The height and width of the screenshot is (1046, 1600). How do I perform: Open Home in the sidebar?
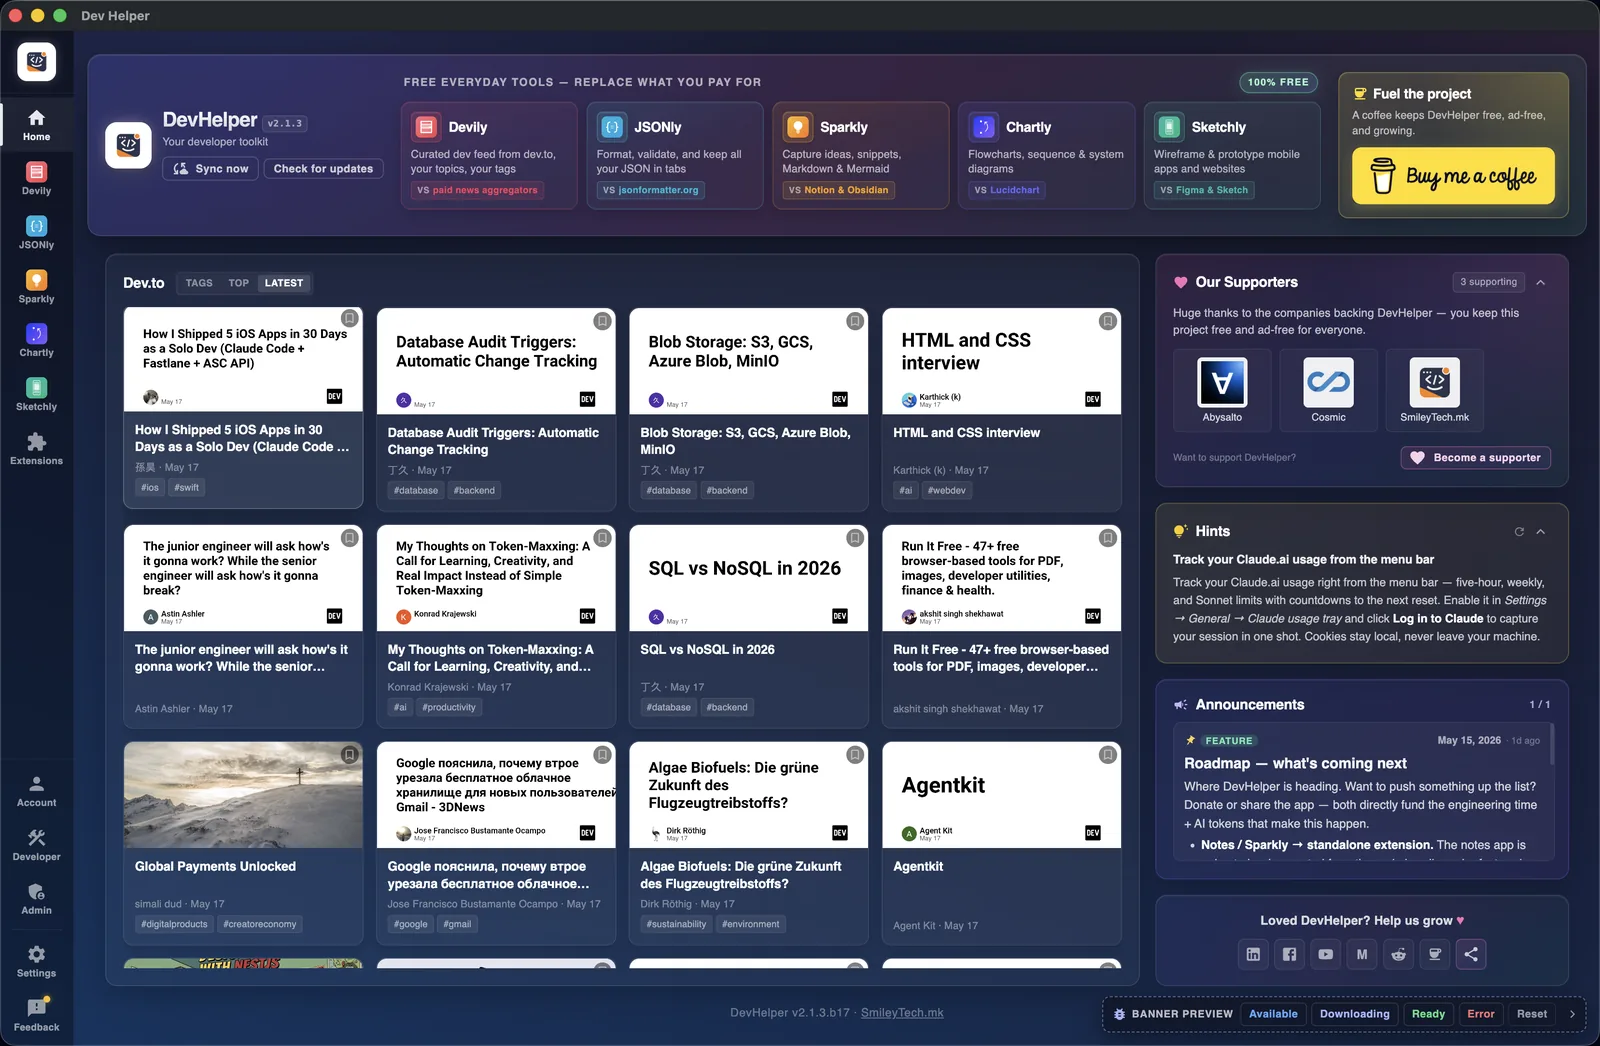(36, 125)
